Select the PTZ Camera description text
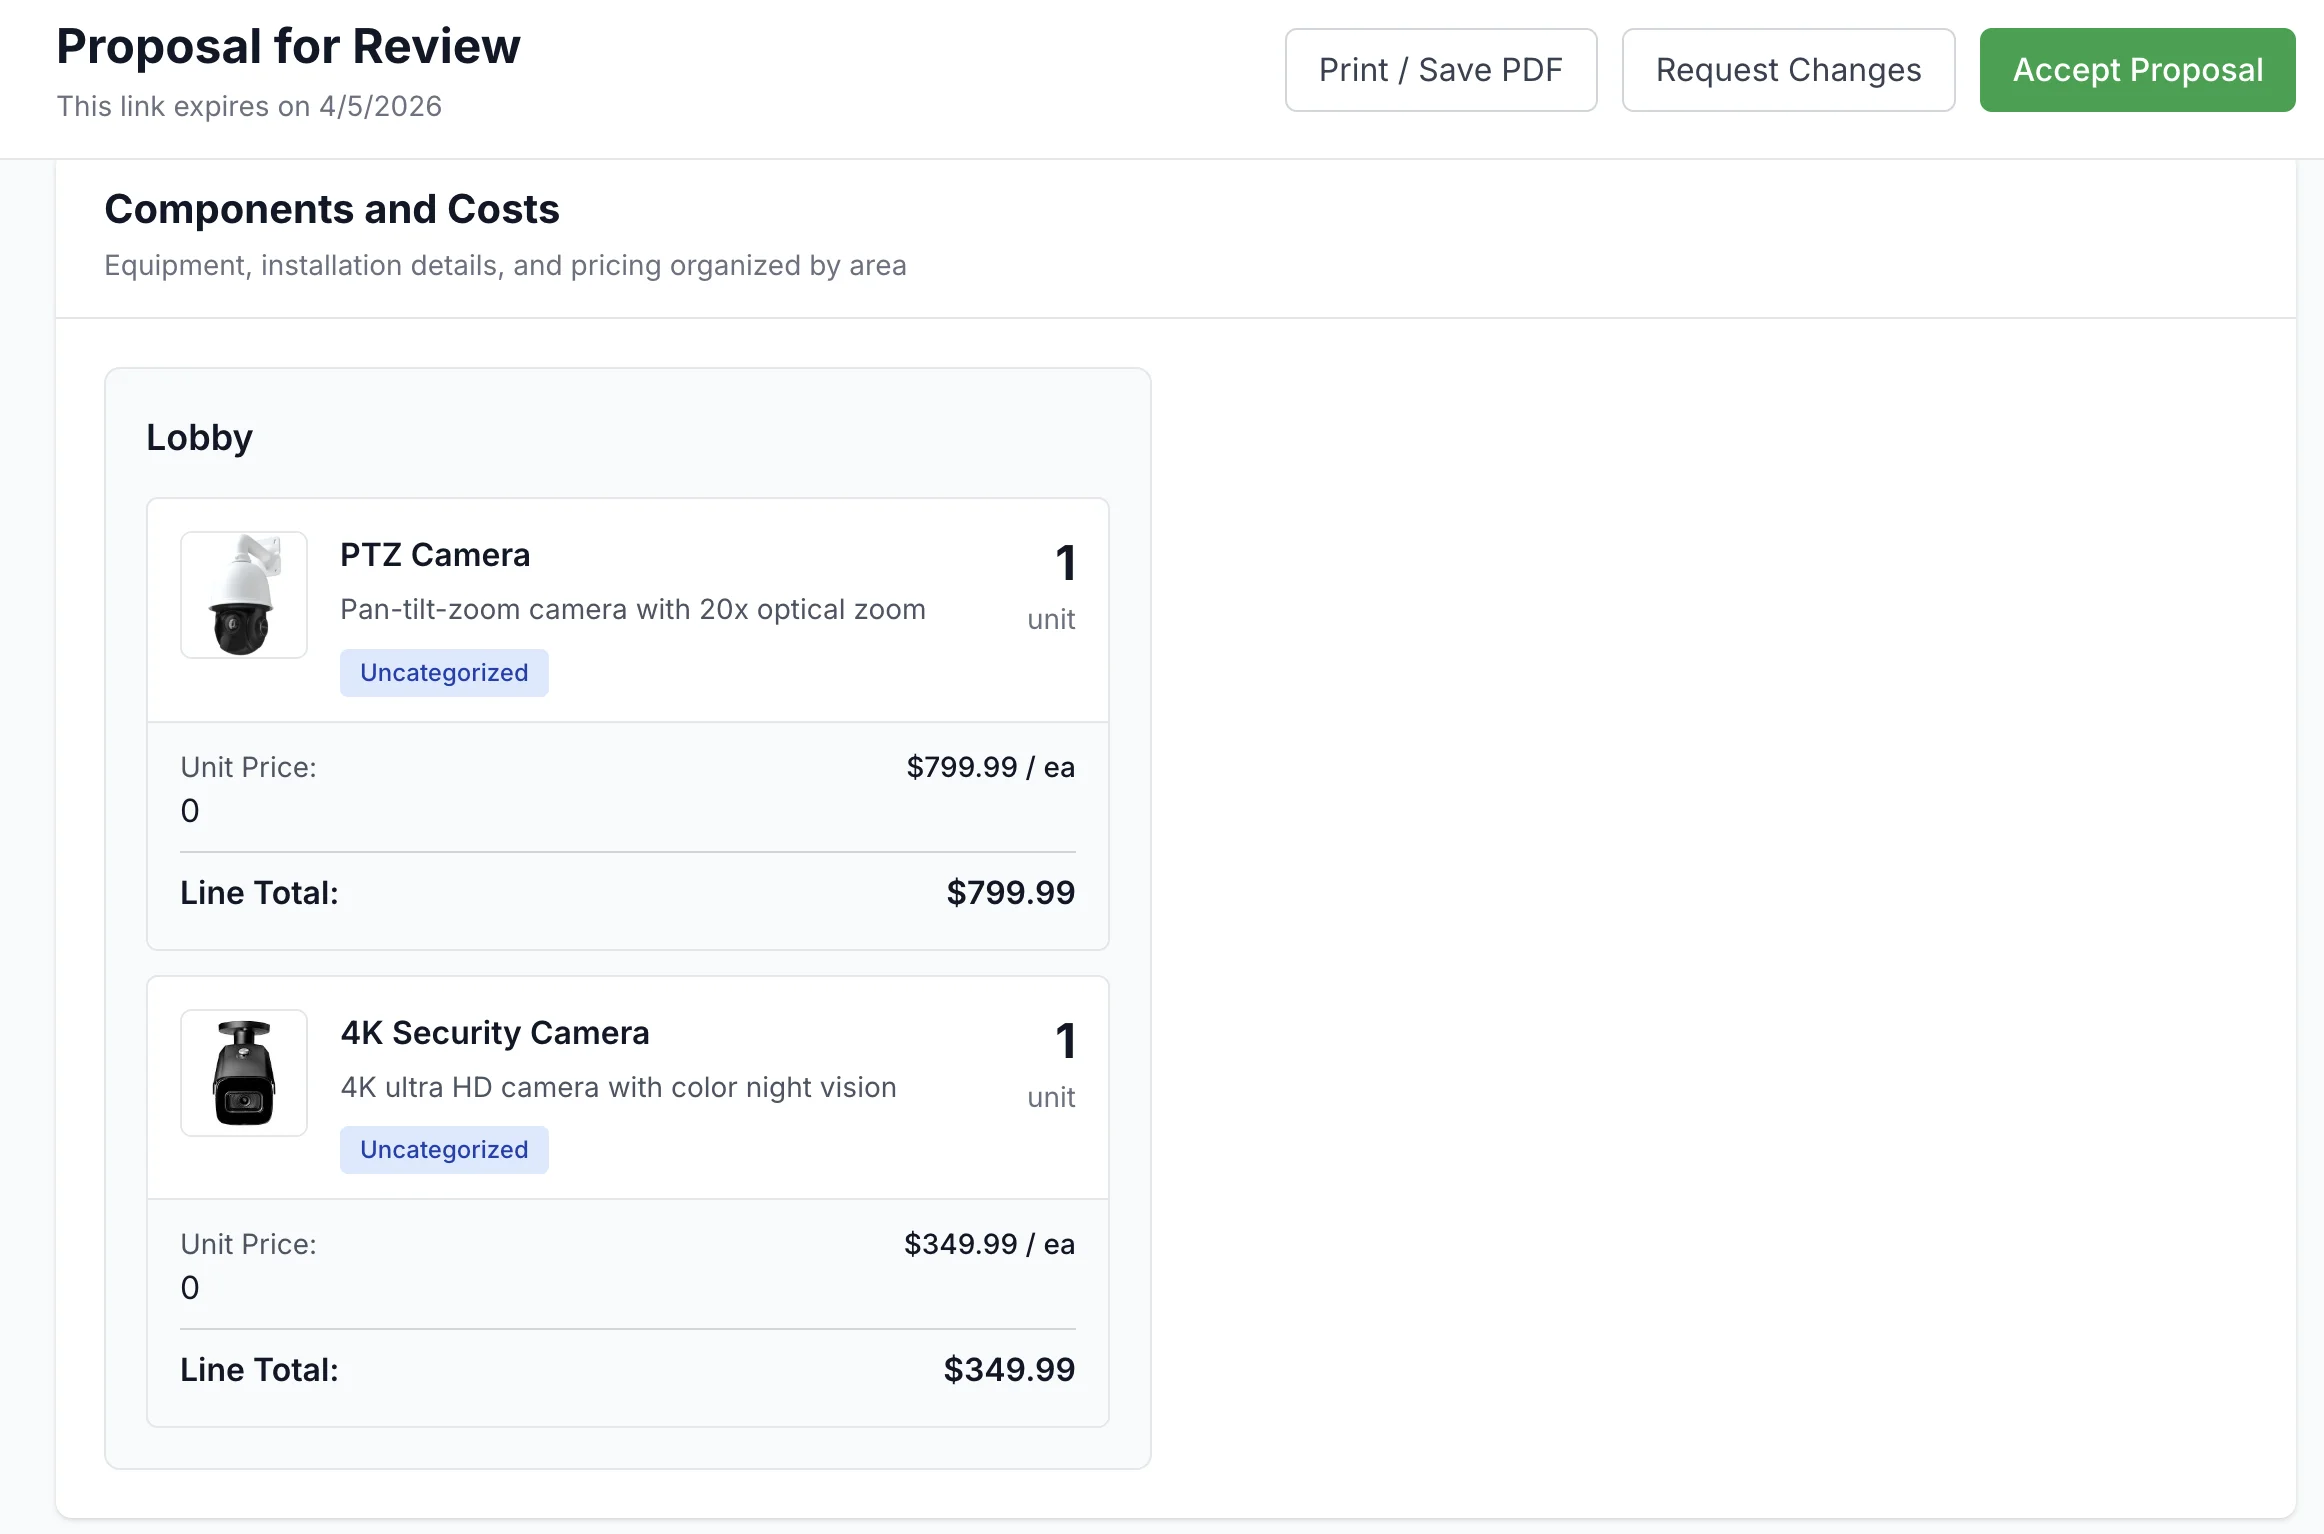 tap(632, 609)
